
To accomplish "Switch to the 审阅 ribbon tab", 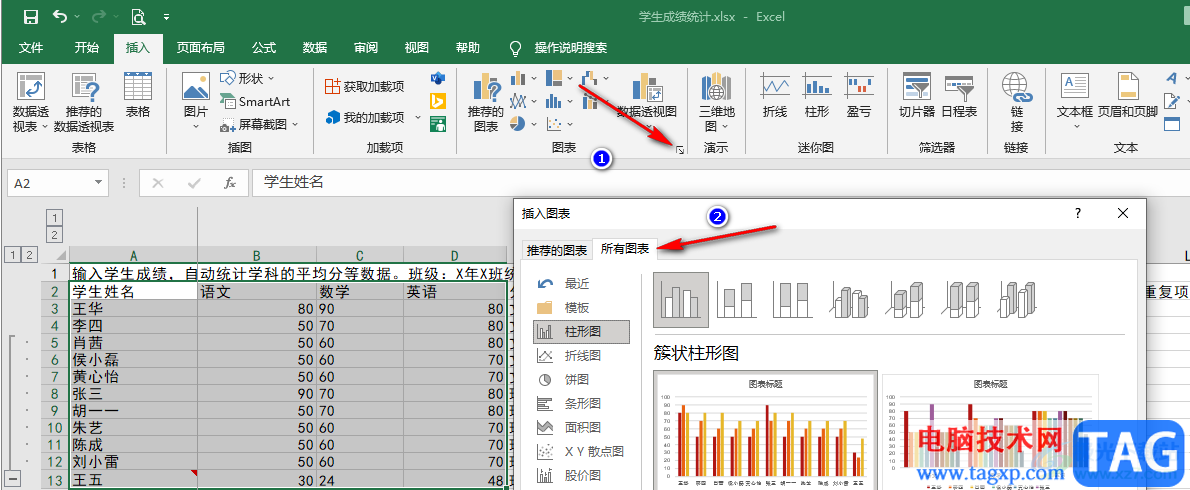I will click(x=365, y=48).
